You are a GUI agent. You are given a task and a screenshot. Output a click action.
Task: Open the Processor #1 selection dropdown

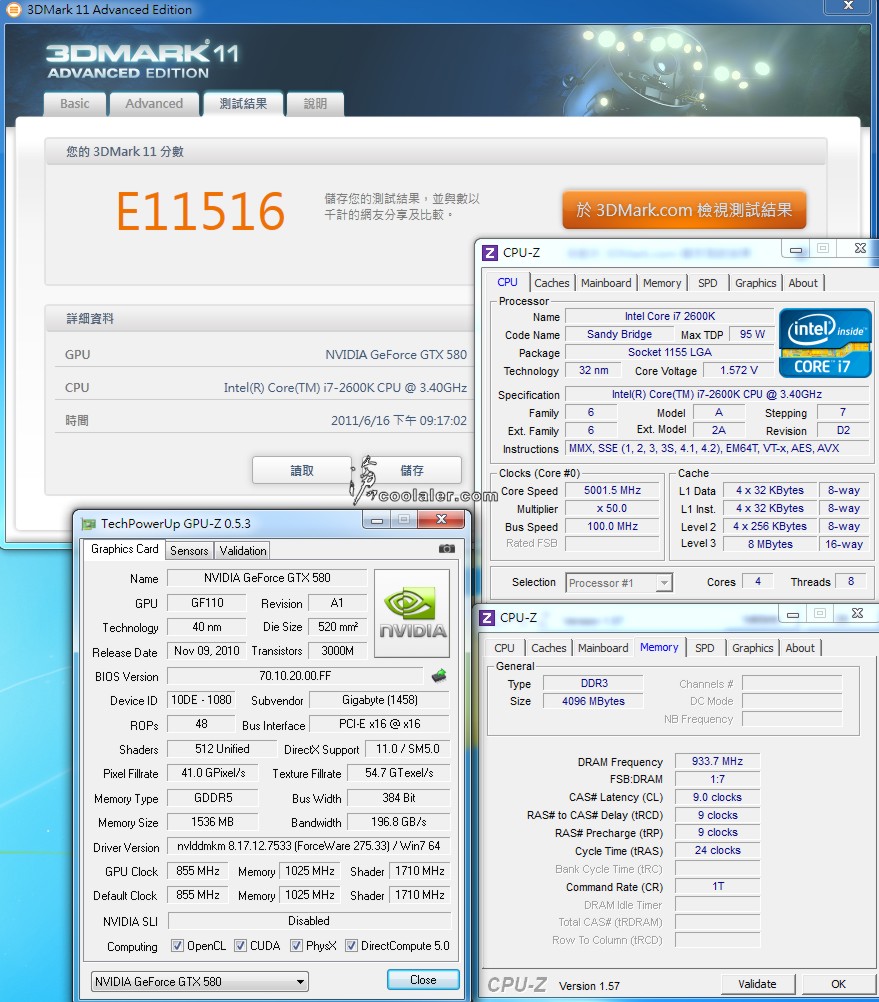619,583
